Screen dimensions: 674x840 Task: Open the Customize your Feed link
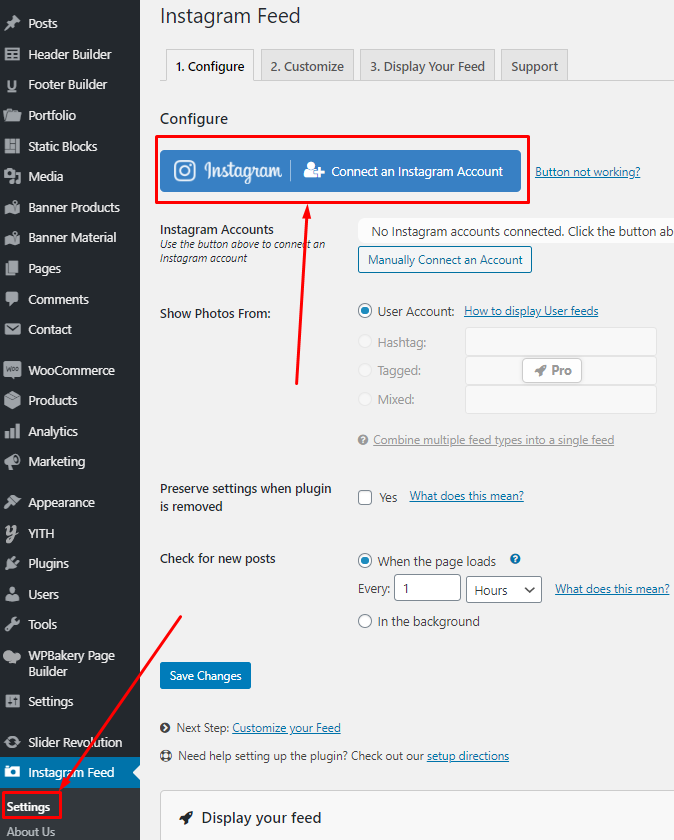click(286, 728)
